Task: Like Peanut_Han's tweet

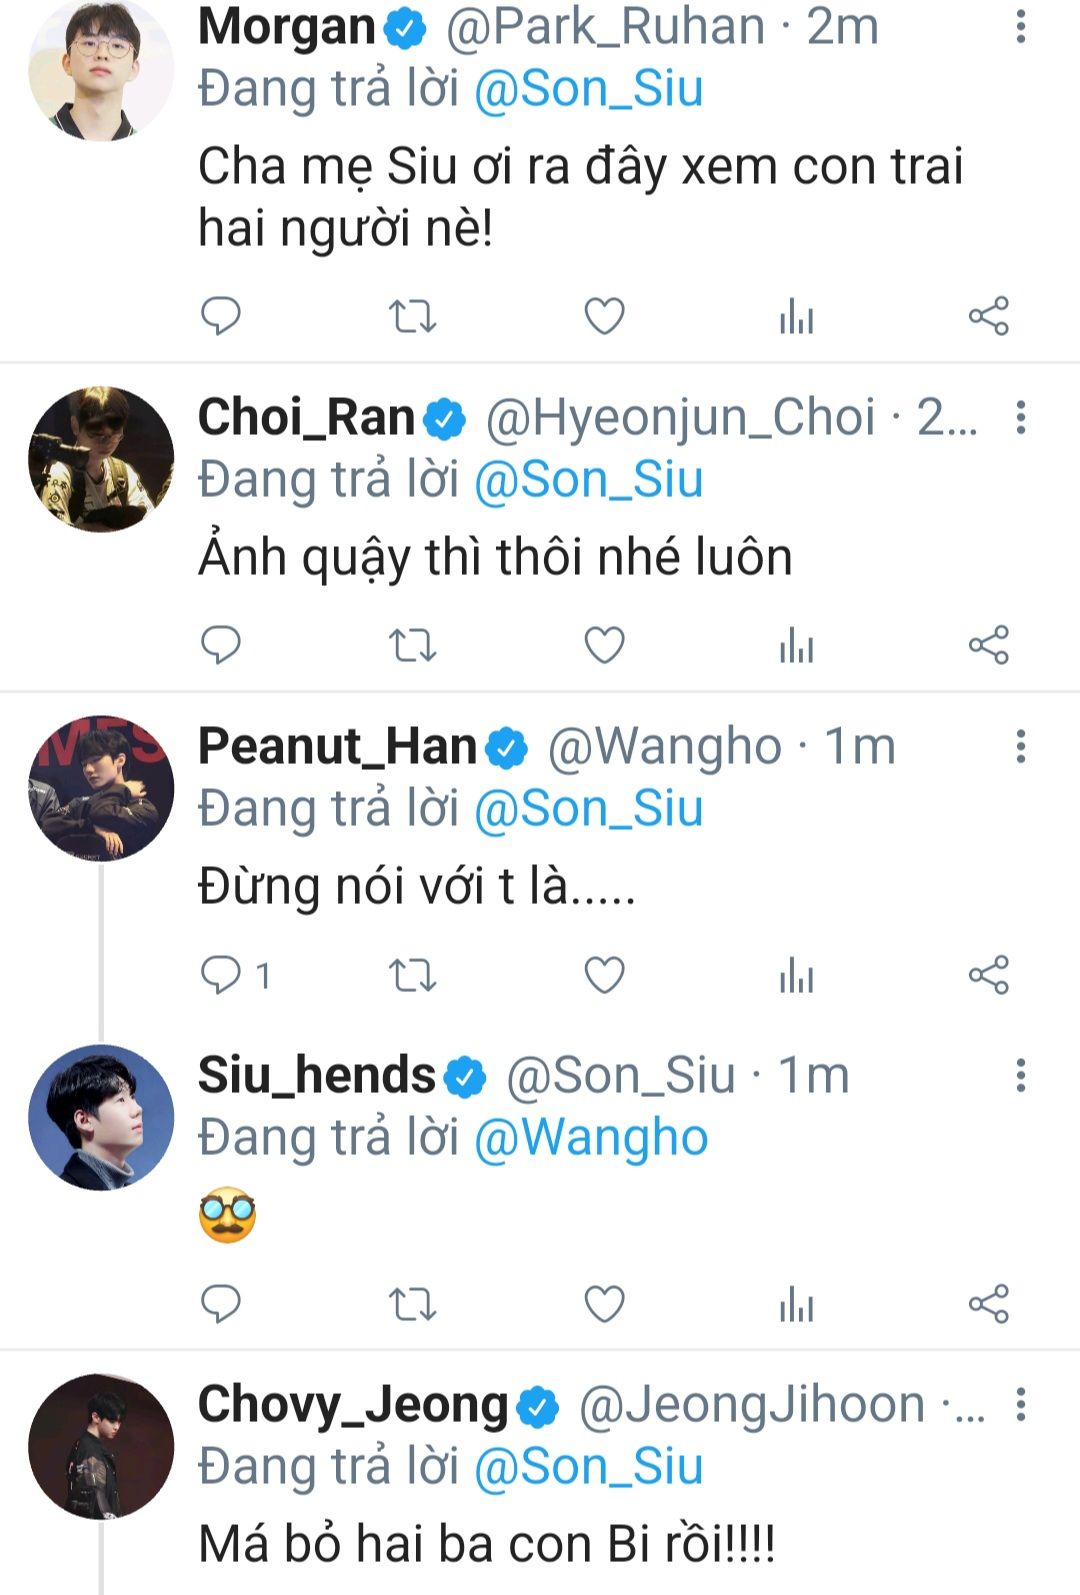Action: coord(604,975)
